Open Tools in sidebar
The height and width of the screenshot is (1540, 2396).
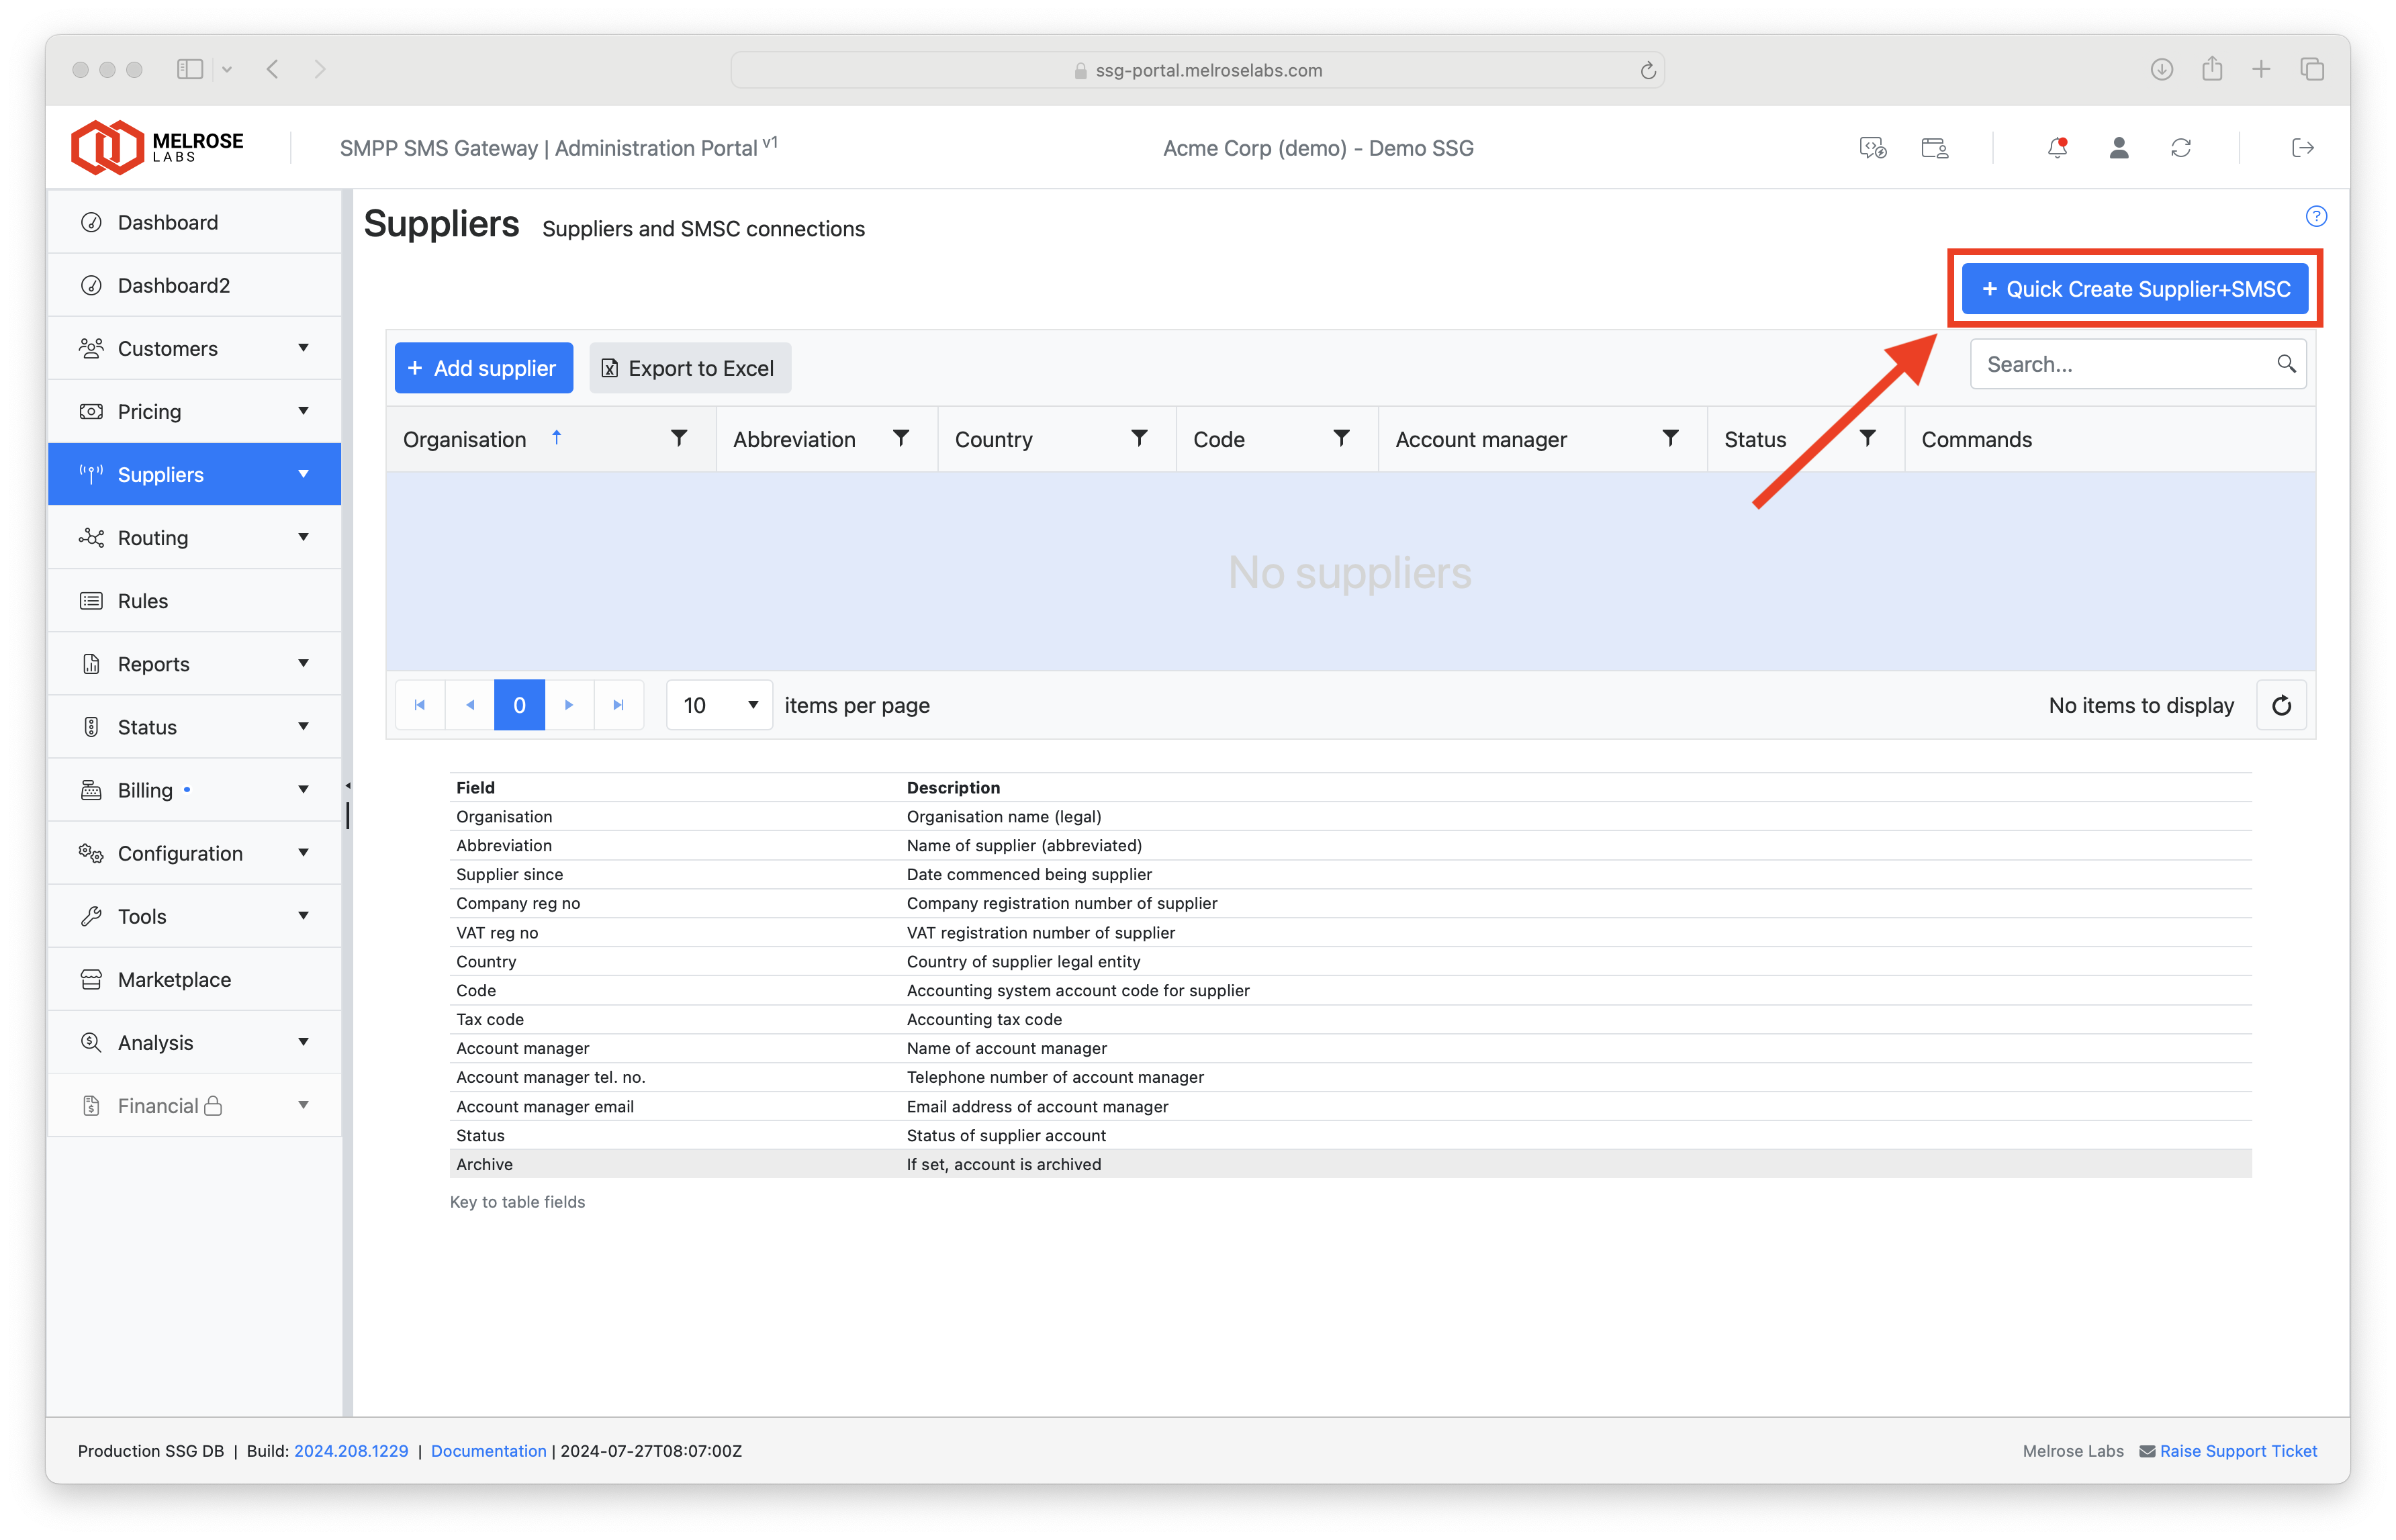click(195, 916)
